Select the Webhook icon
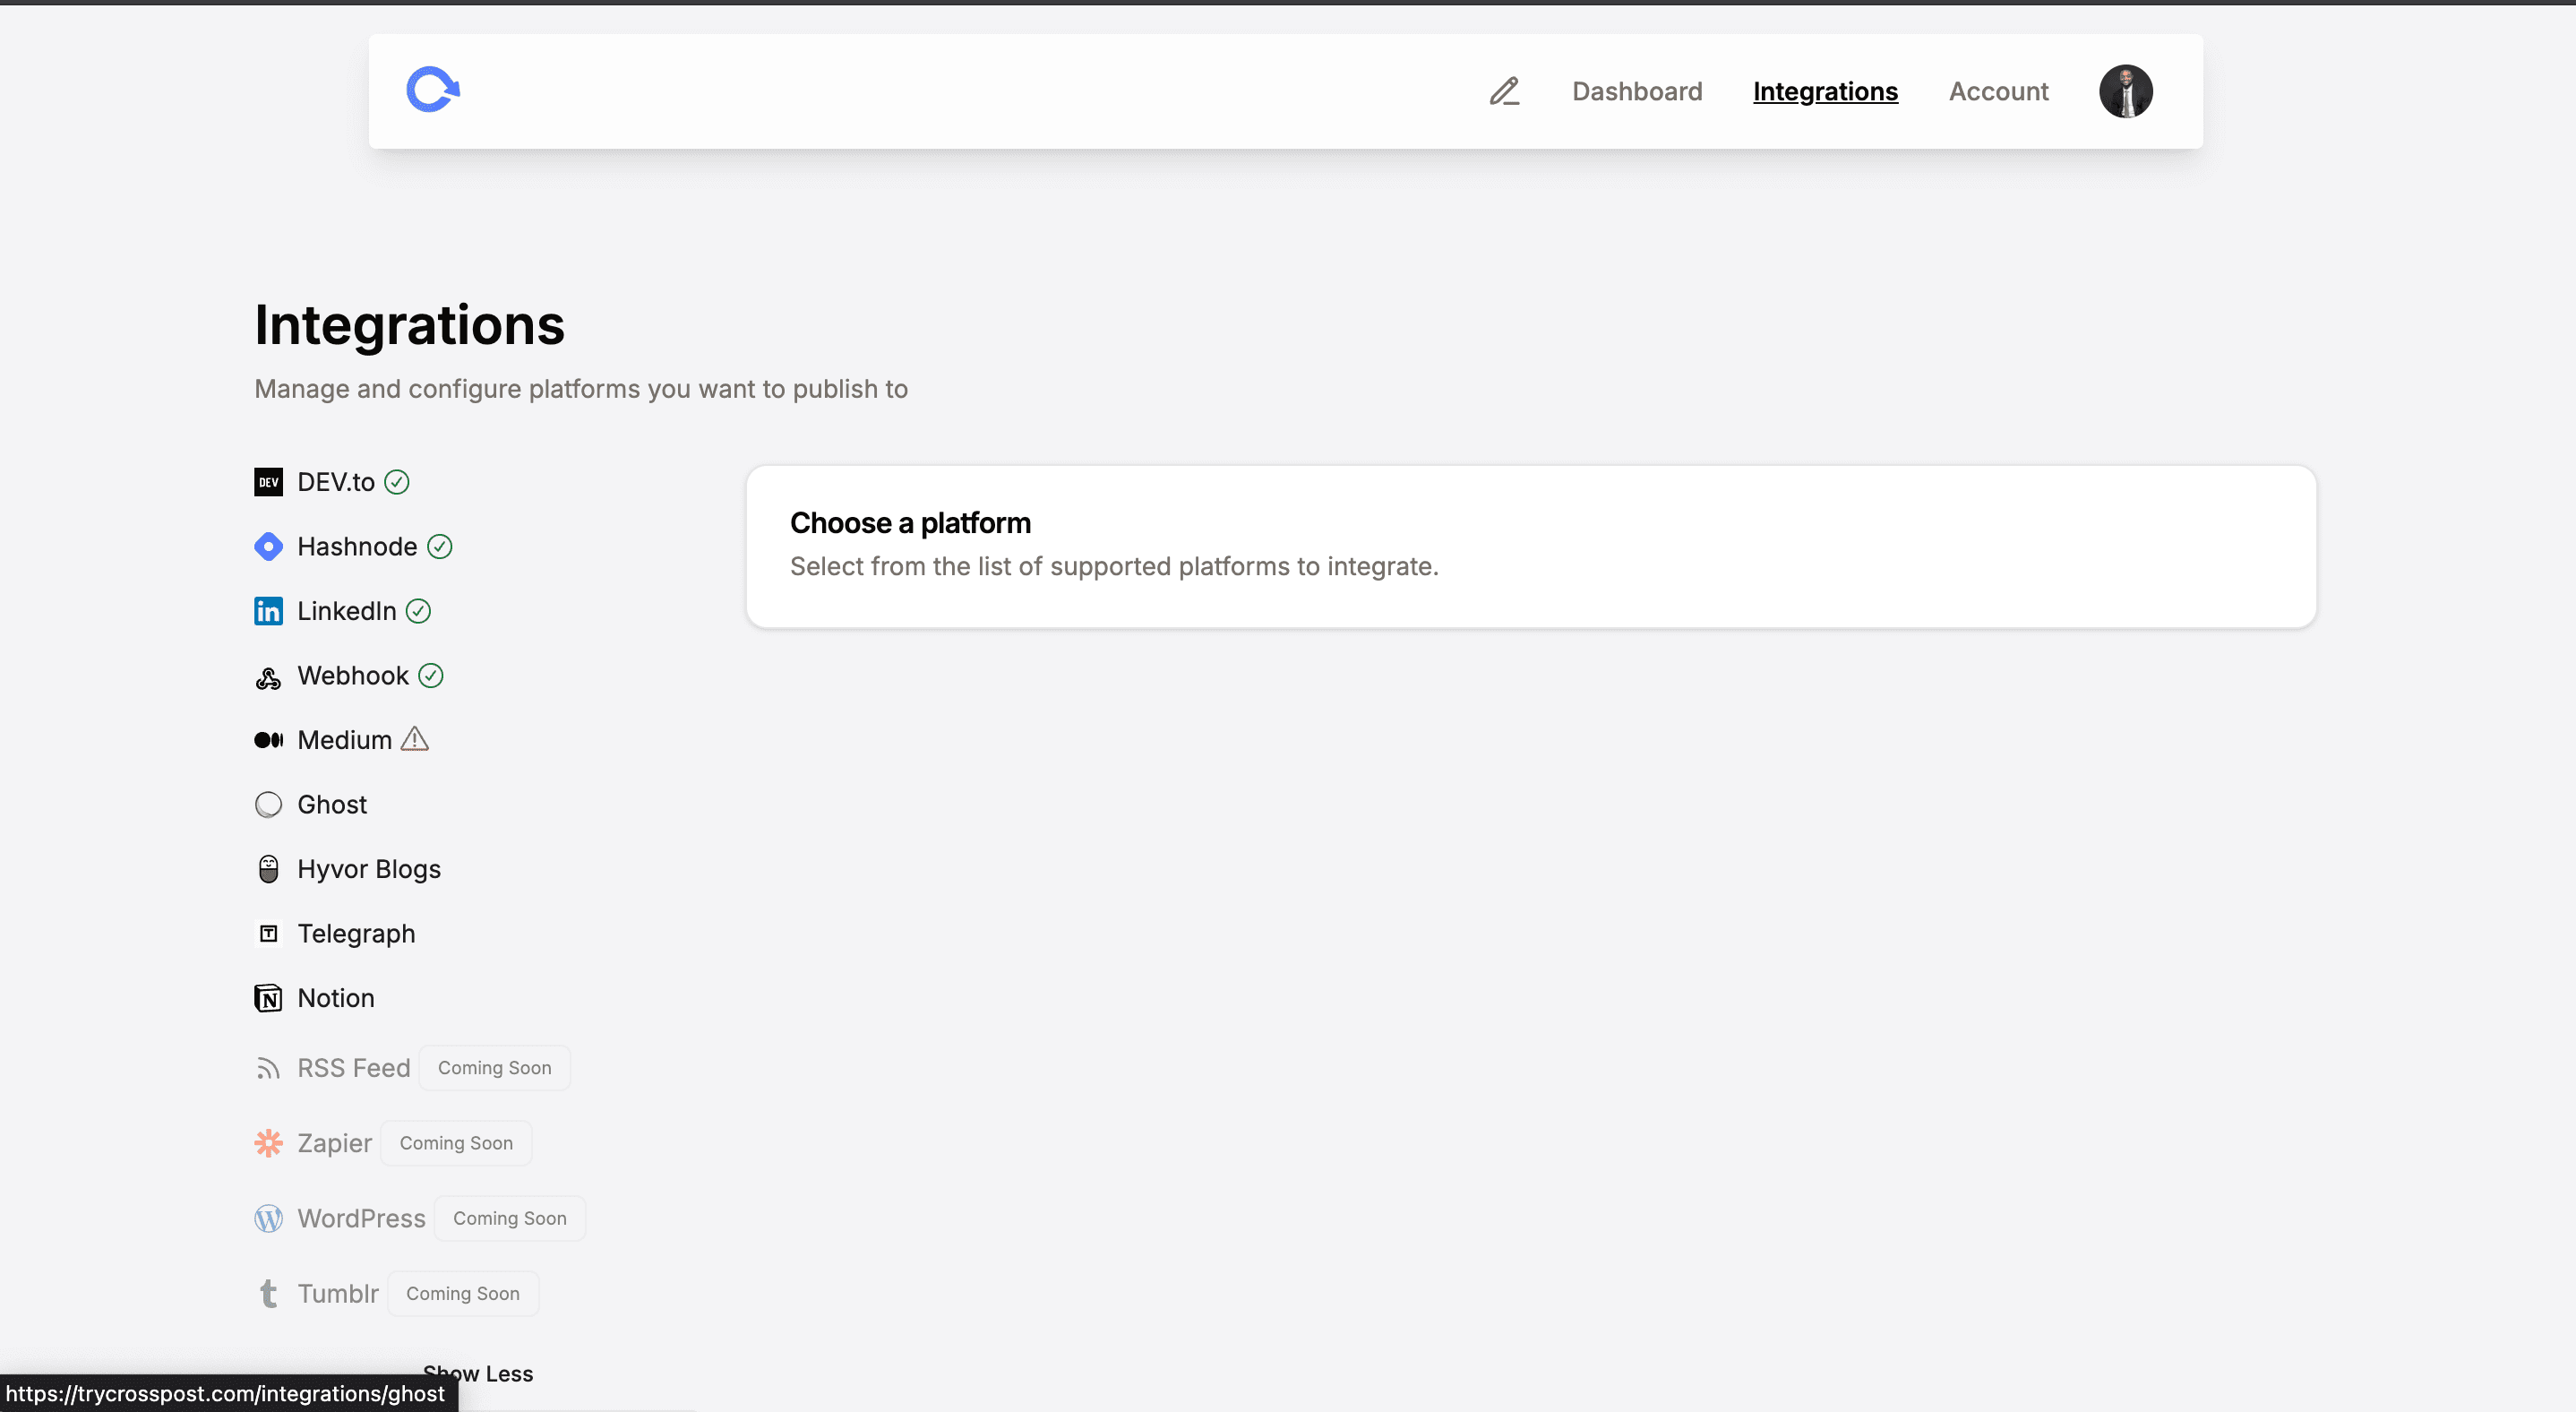2576x1412 pixels. pos(268,676)
